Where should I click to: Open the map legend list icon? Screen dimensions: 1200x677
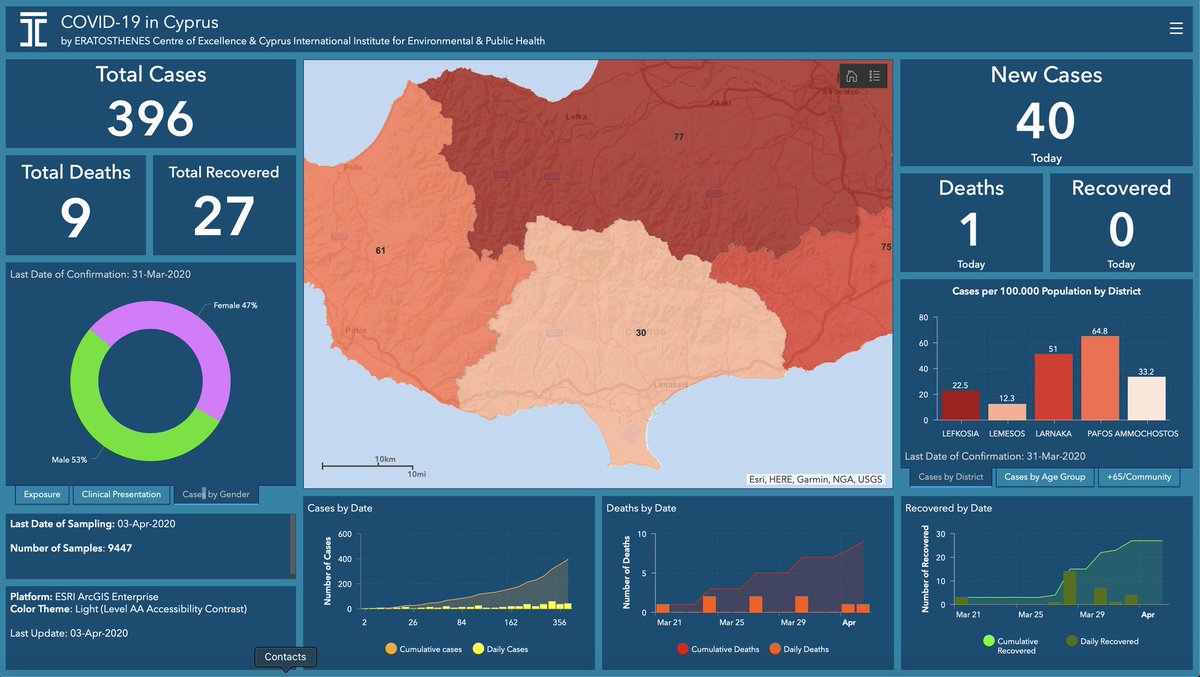875,76
